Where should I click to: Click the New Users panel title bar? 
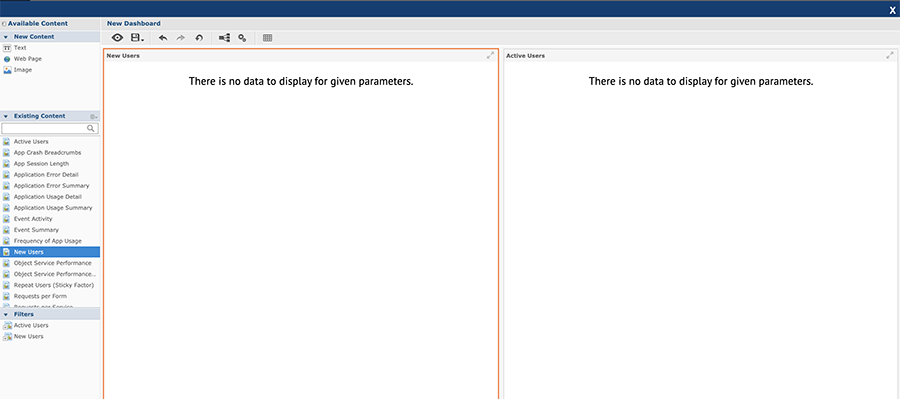coord(300,56)
